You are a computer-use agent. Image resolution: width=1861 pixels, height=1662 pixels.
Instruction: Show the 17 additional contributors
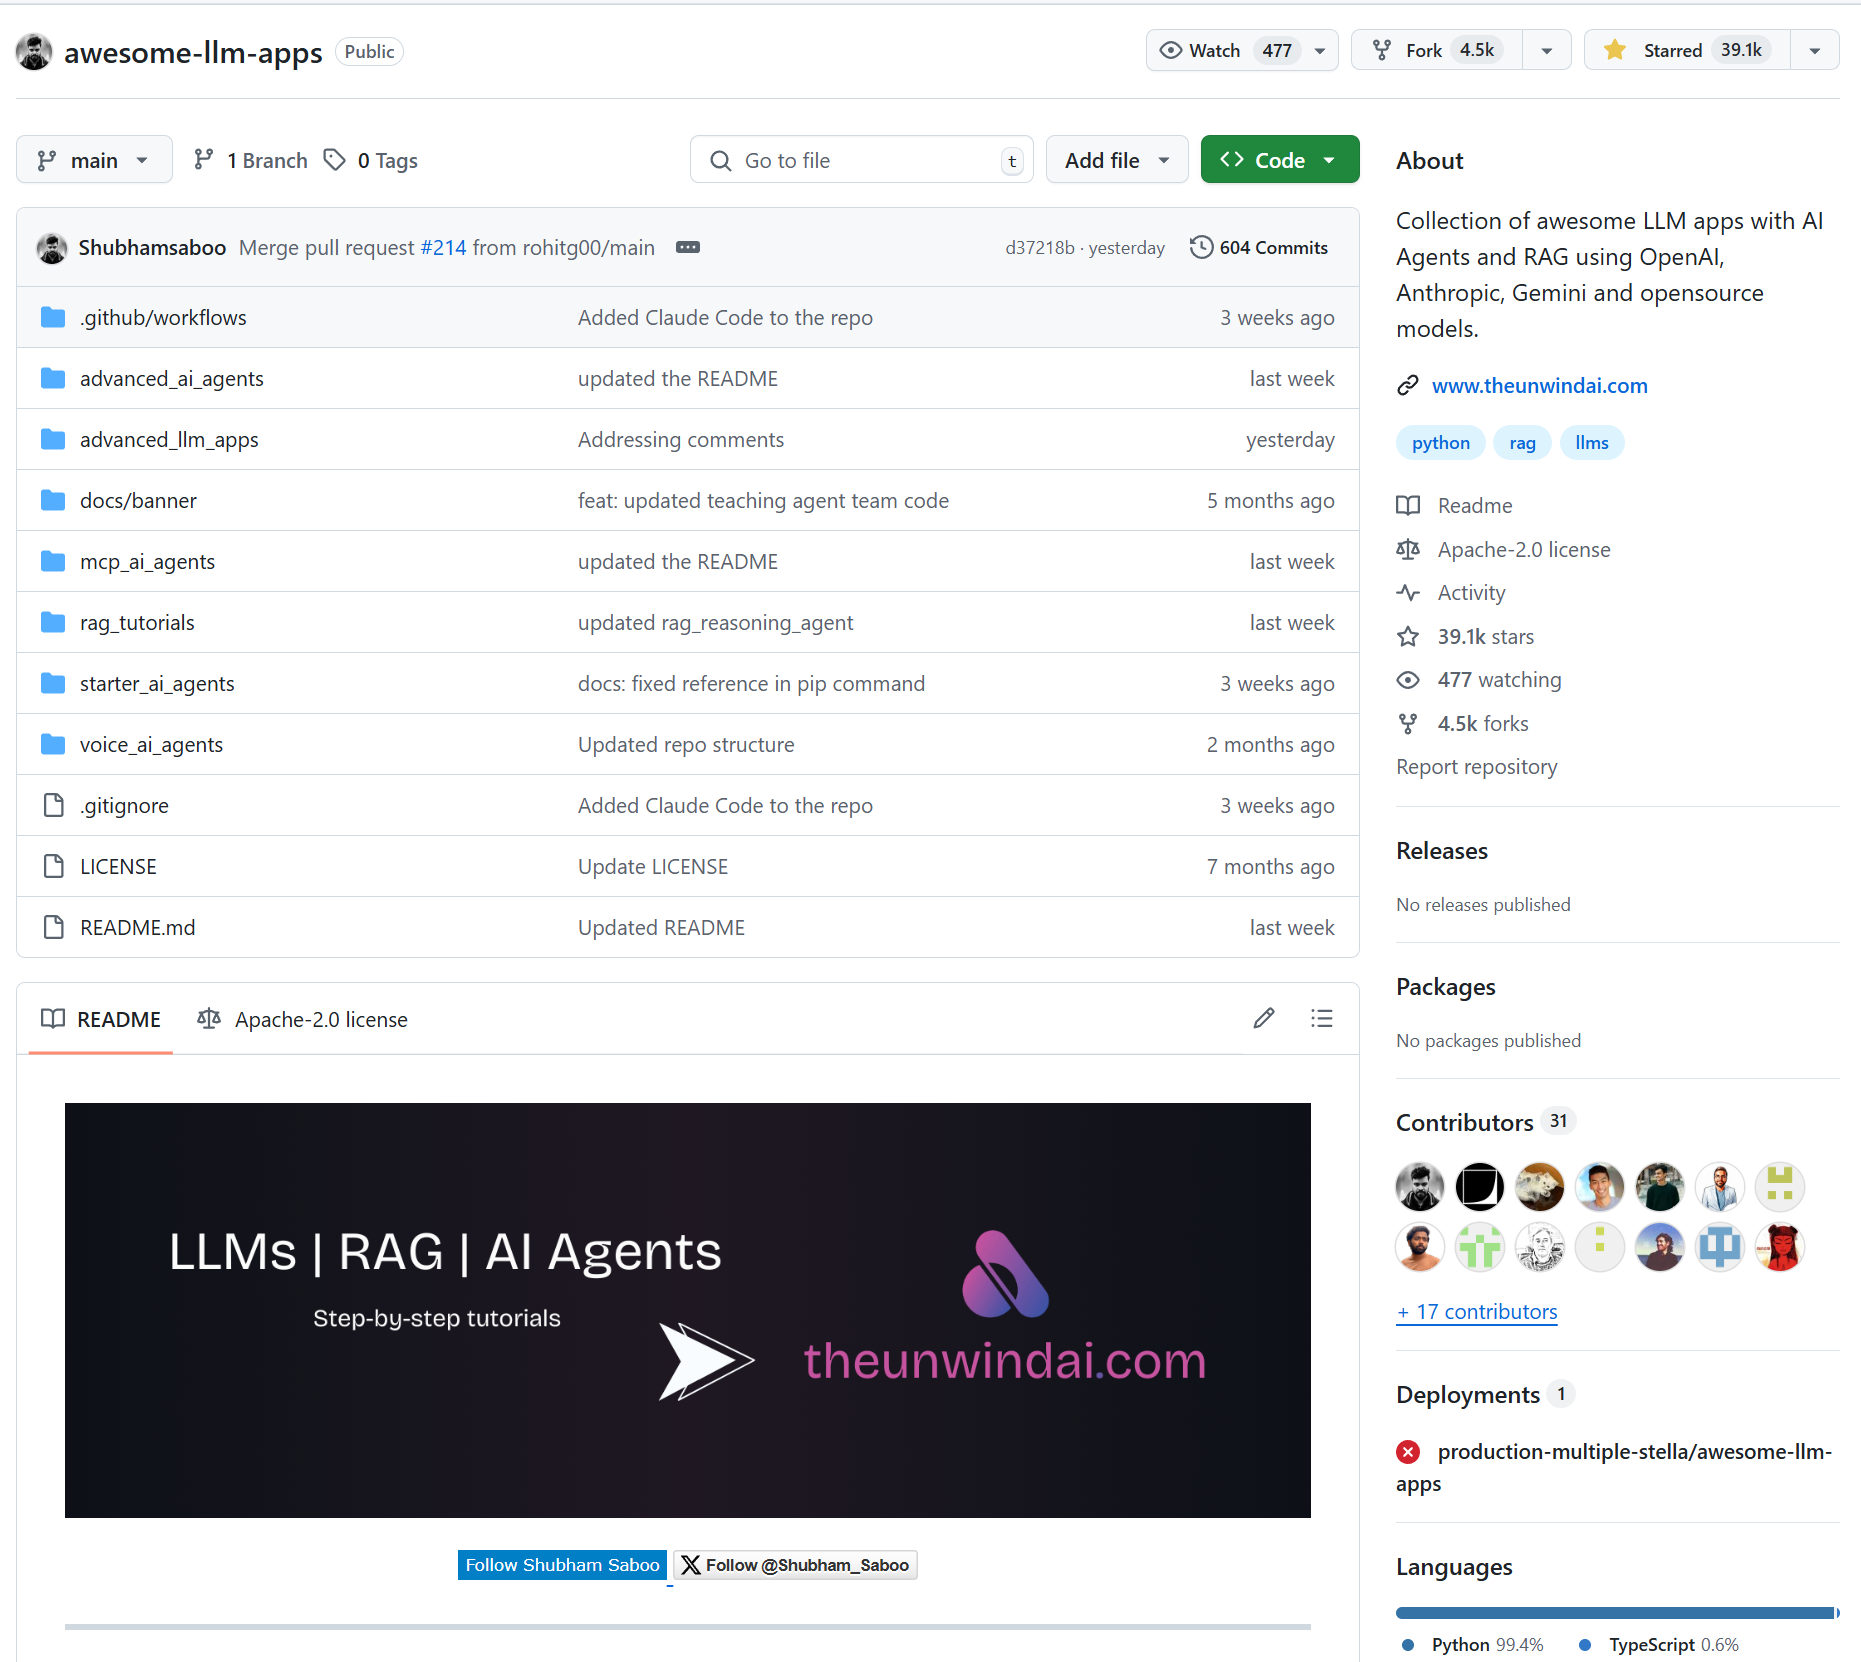pos(1476,1311)
